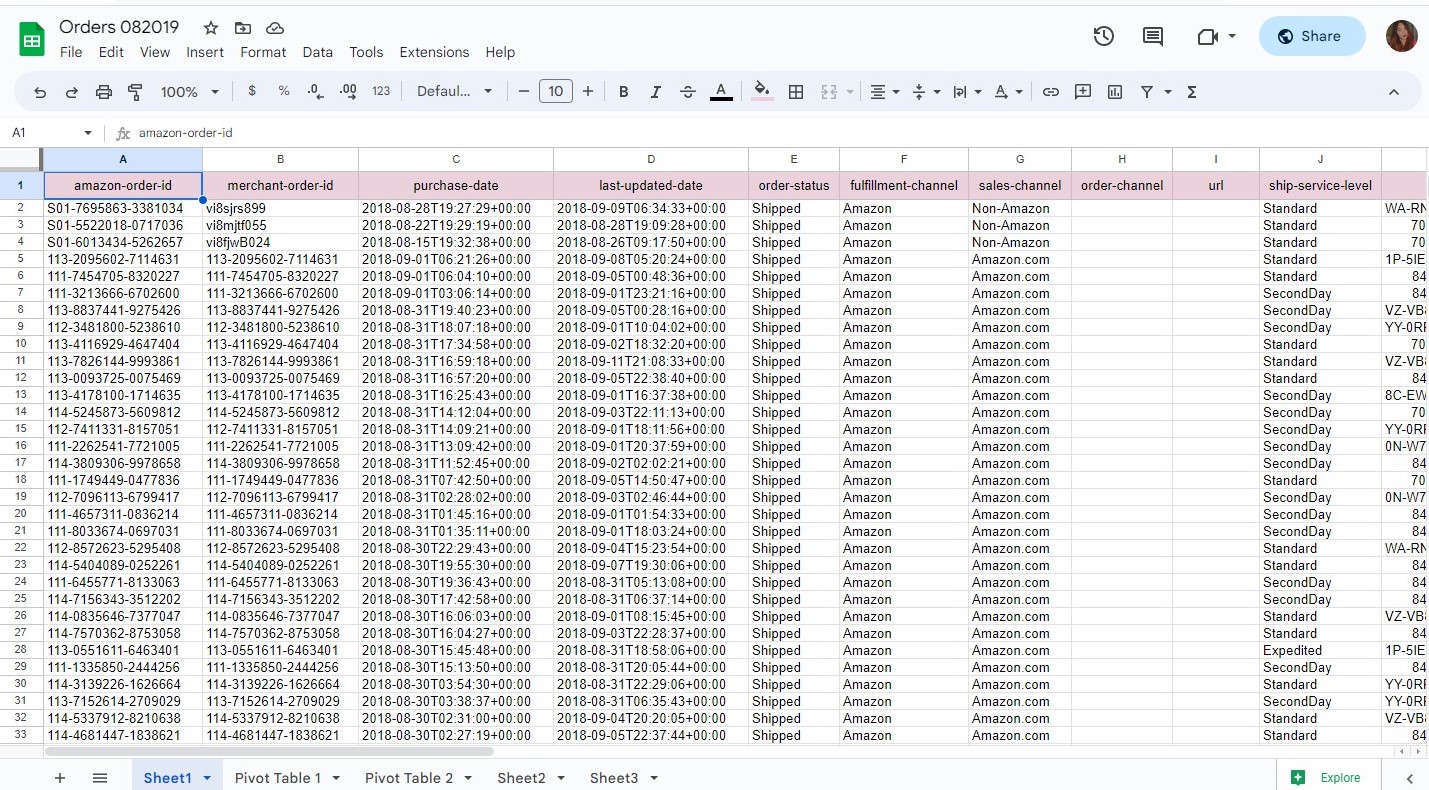Switch to the Sheet2 tab
This screenshot has height=790, width=1429.
tap(522, 778)
